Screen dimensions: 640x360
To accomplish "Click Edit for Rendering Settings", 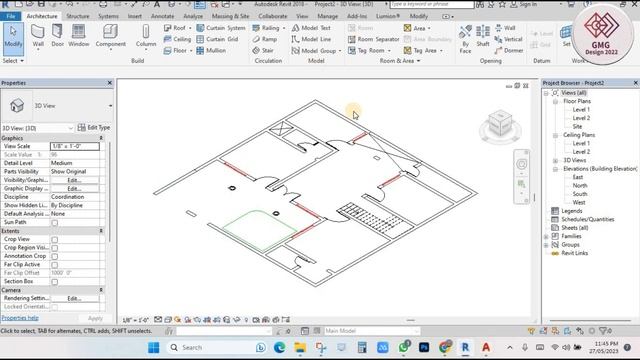I will click(74, 298).
